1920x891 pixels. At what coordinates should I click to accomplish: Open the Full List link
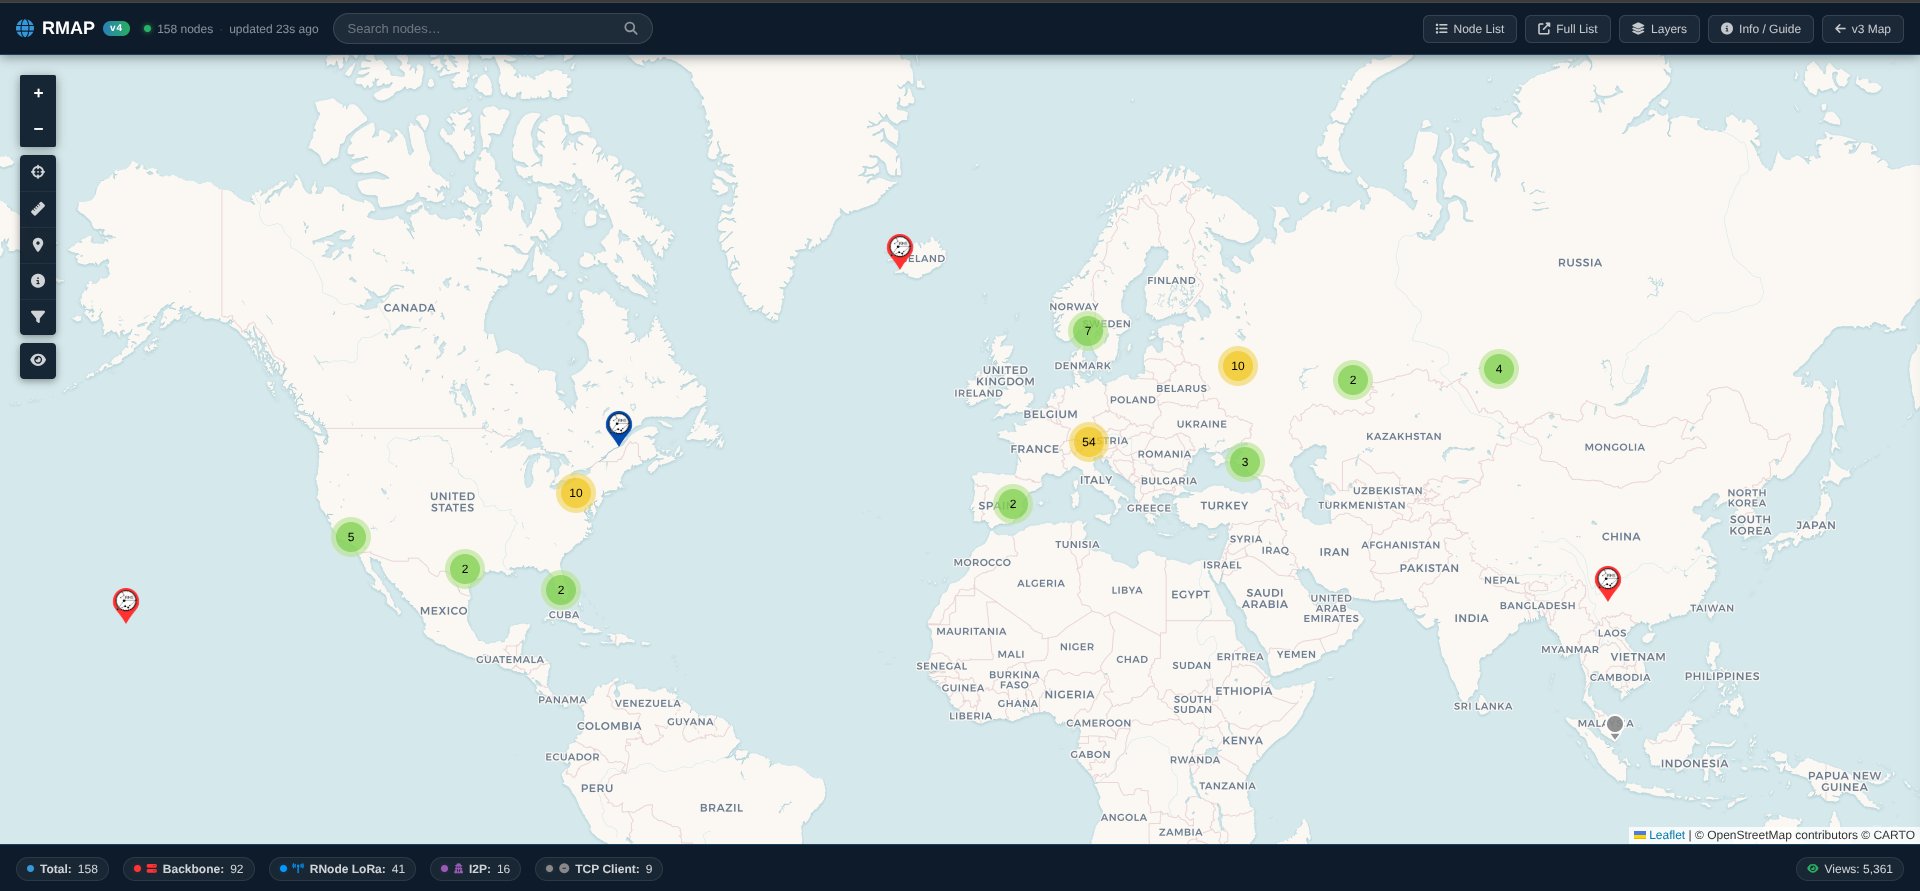(x=1568, y=29)
